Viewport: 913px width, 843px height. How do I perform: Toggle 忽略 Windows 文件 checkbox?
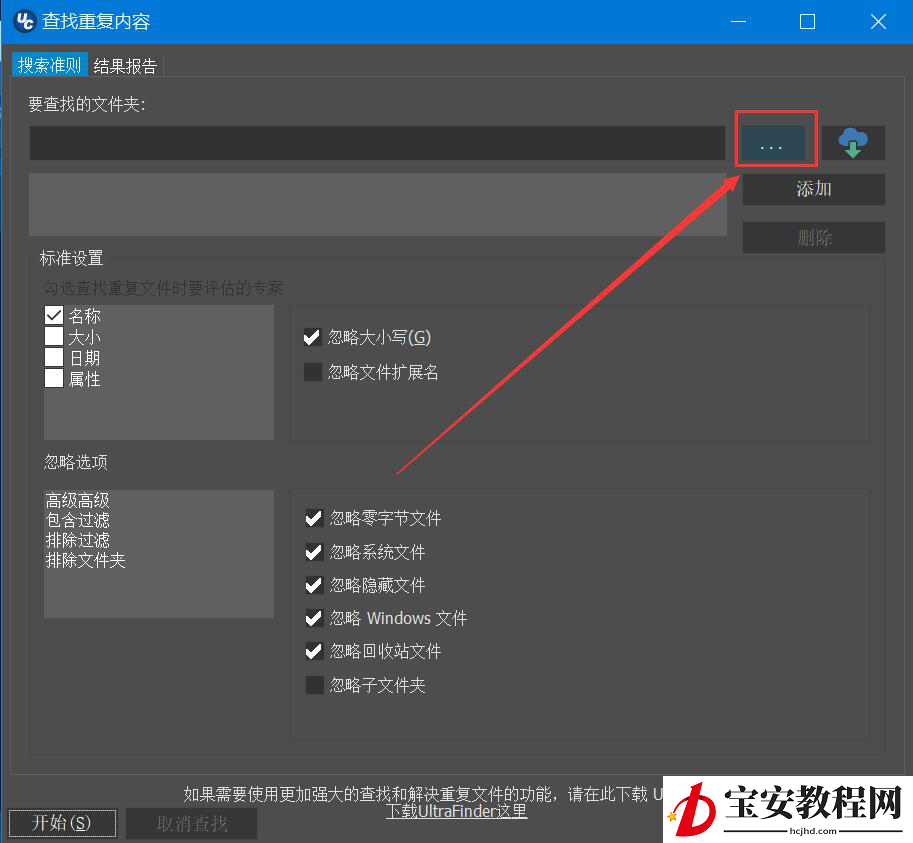coord(314,618)
